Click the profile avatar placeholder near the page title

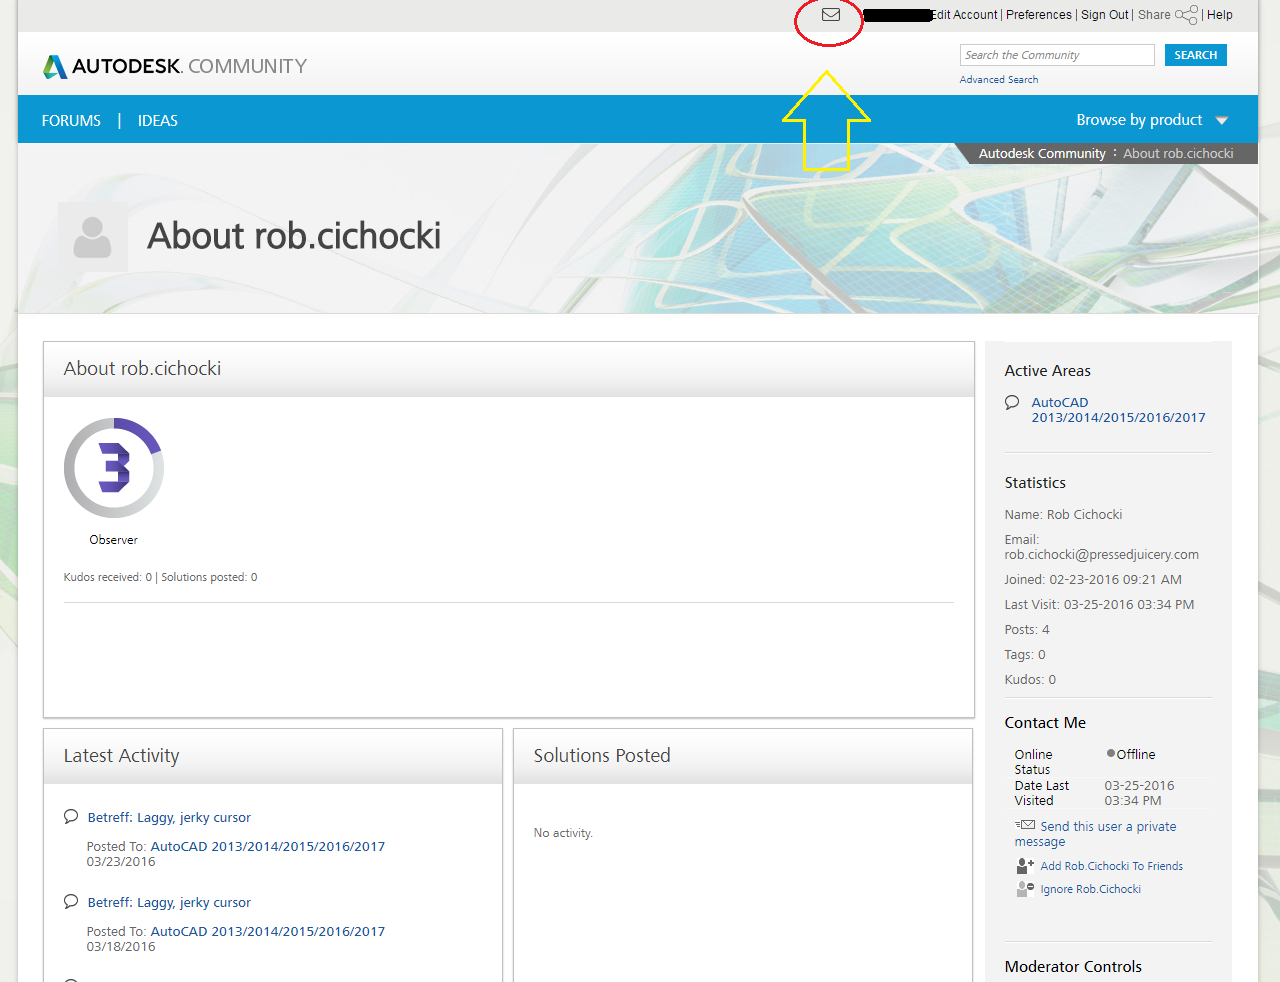(92, 237)
